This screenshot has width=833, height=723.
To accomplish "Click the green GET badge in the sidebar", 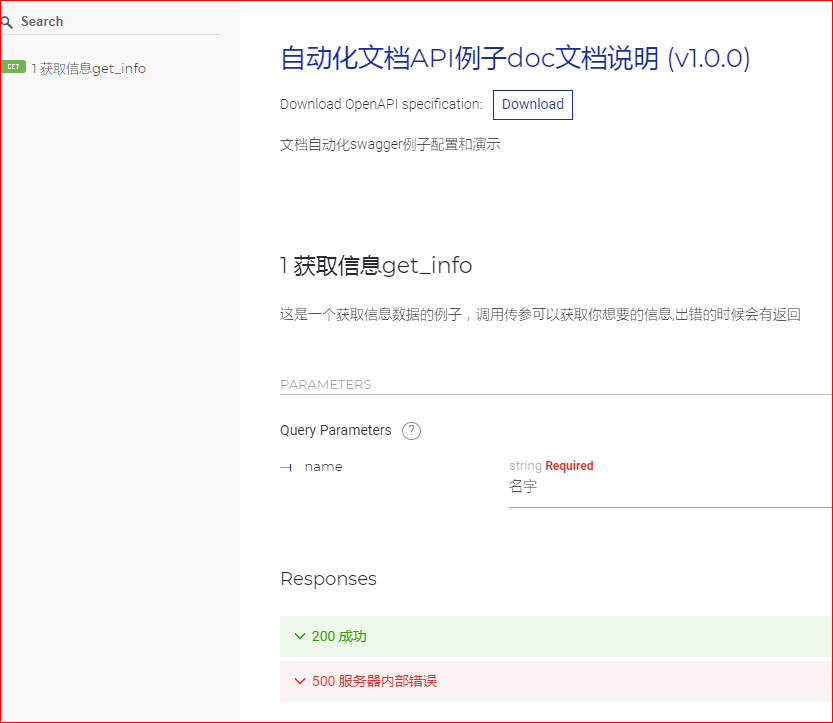I will click(x=14, y=66).
